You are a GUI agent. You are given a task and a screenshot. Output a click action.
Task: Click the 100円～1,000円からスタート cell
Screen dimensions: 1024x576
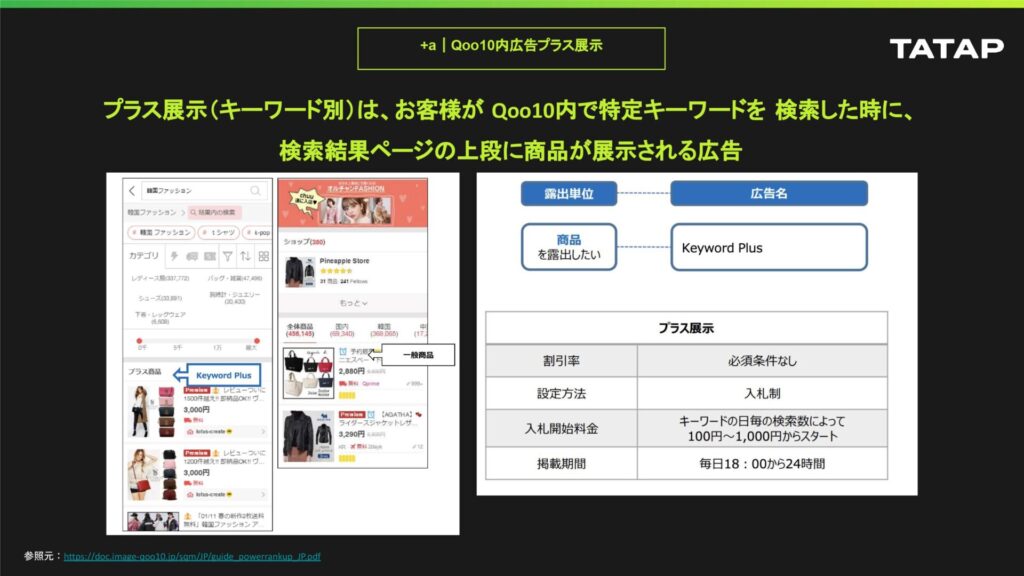coord(762,428)
